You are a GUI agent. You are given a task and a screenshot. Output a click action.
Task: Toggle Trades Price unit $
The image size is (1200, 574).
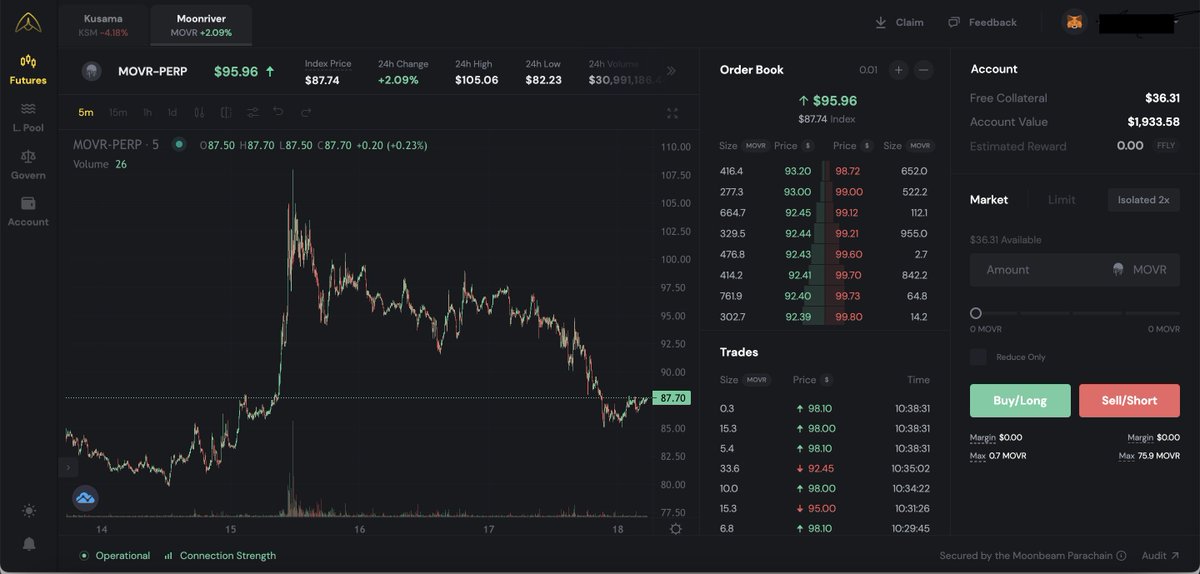pos(827,380)
